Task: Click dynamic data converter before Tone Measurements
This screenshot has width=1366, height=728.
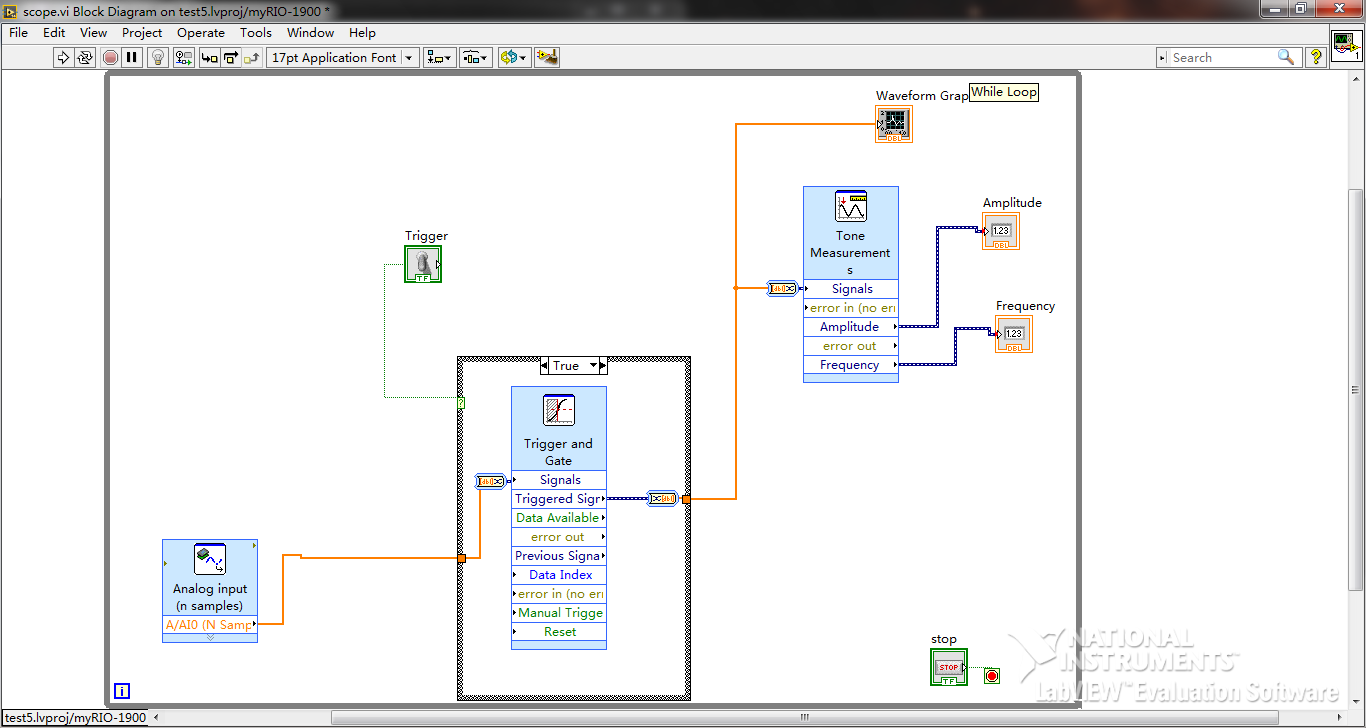Action: 782,289
